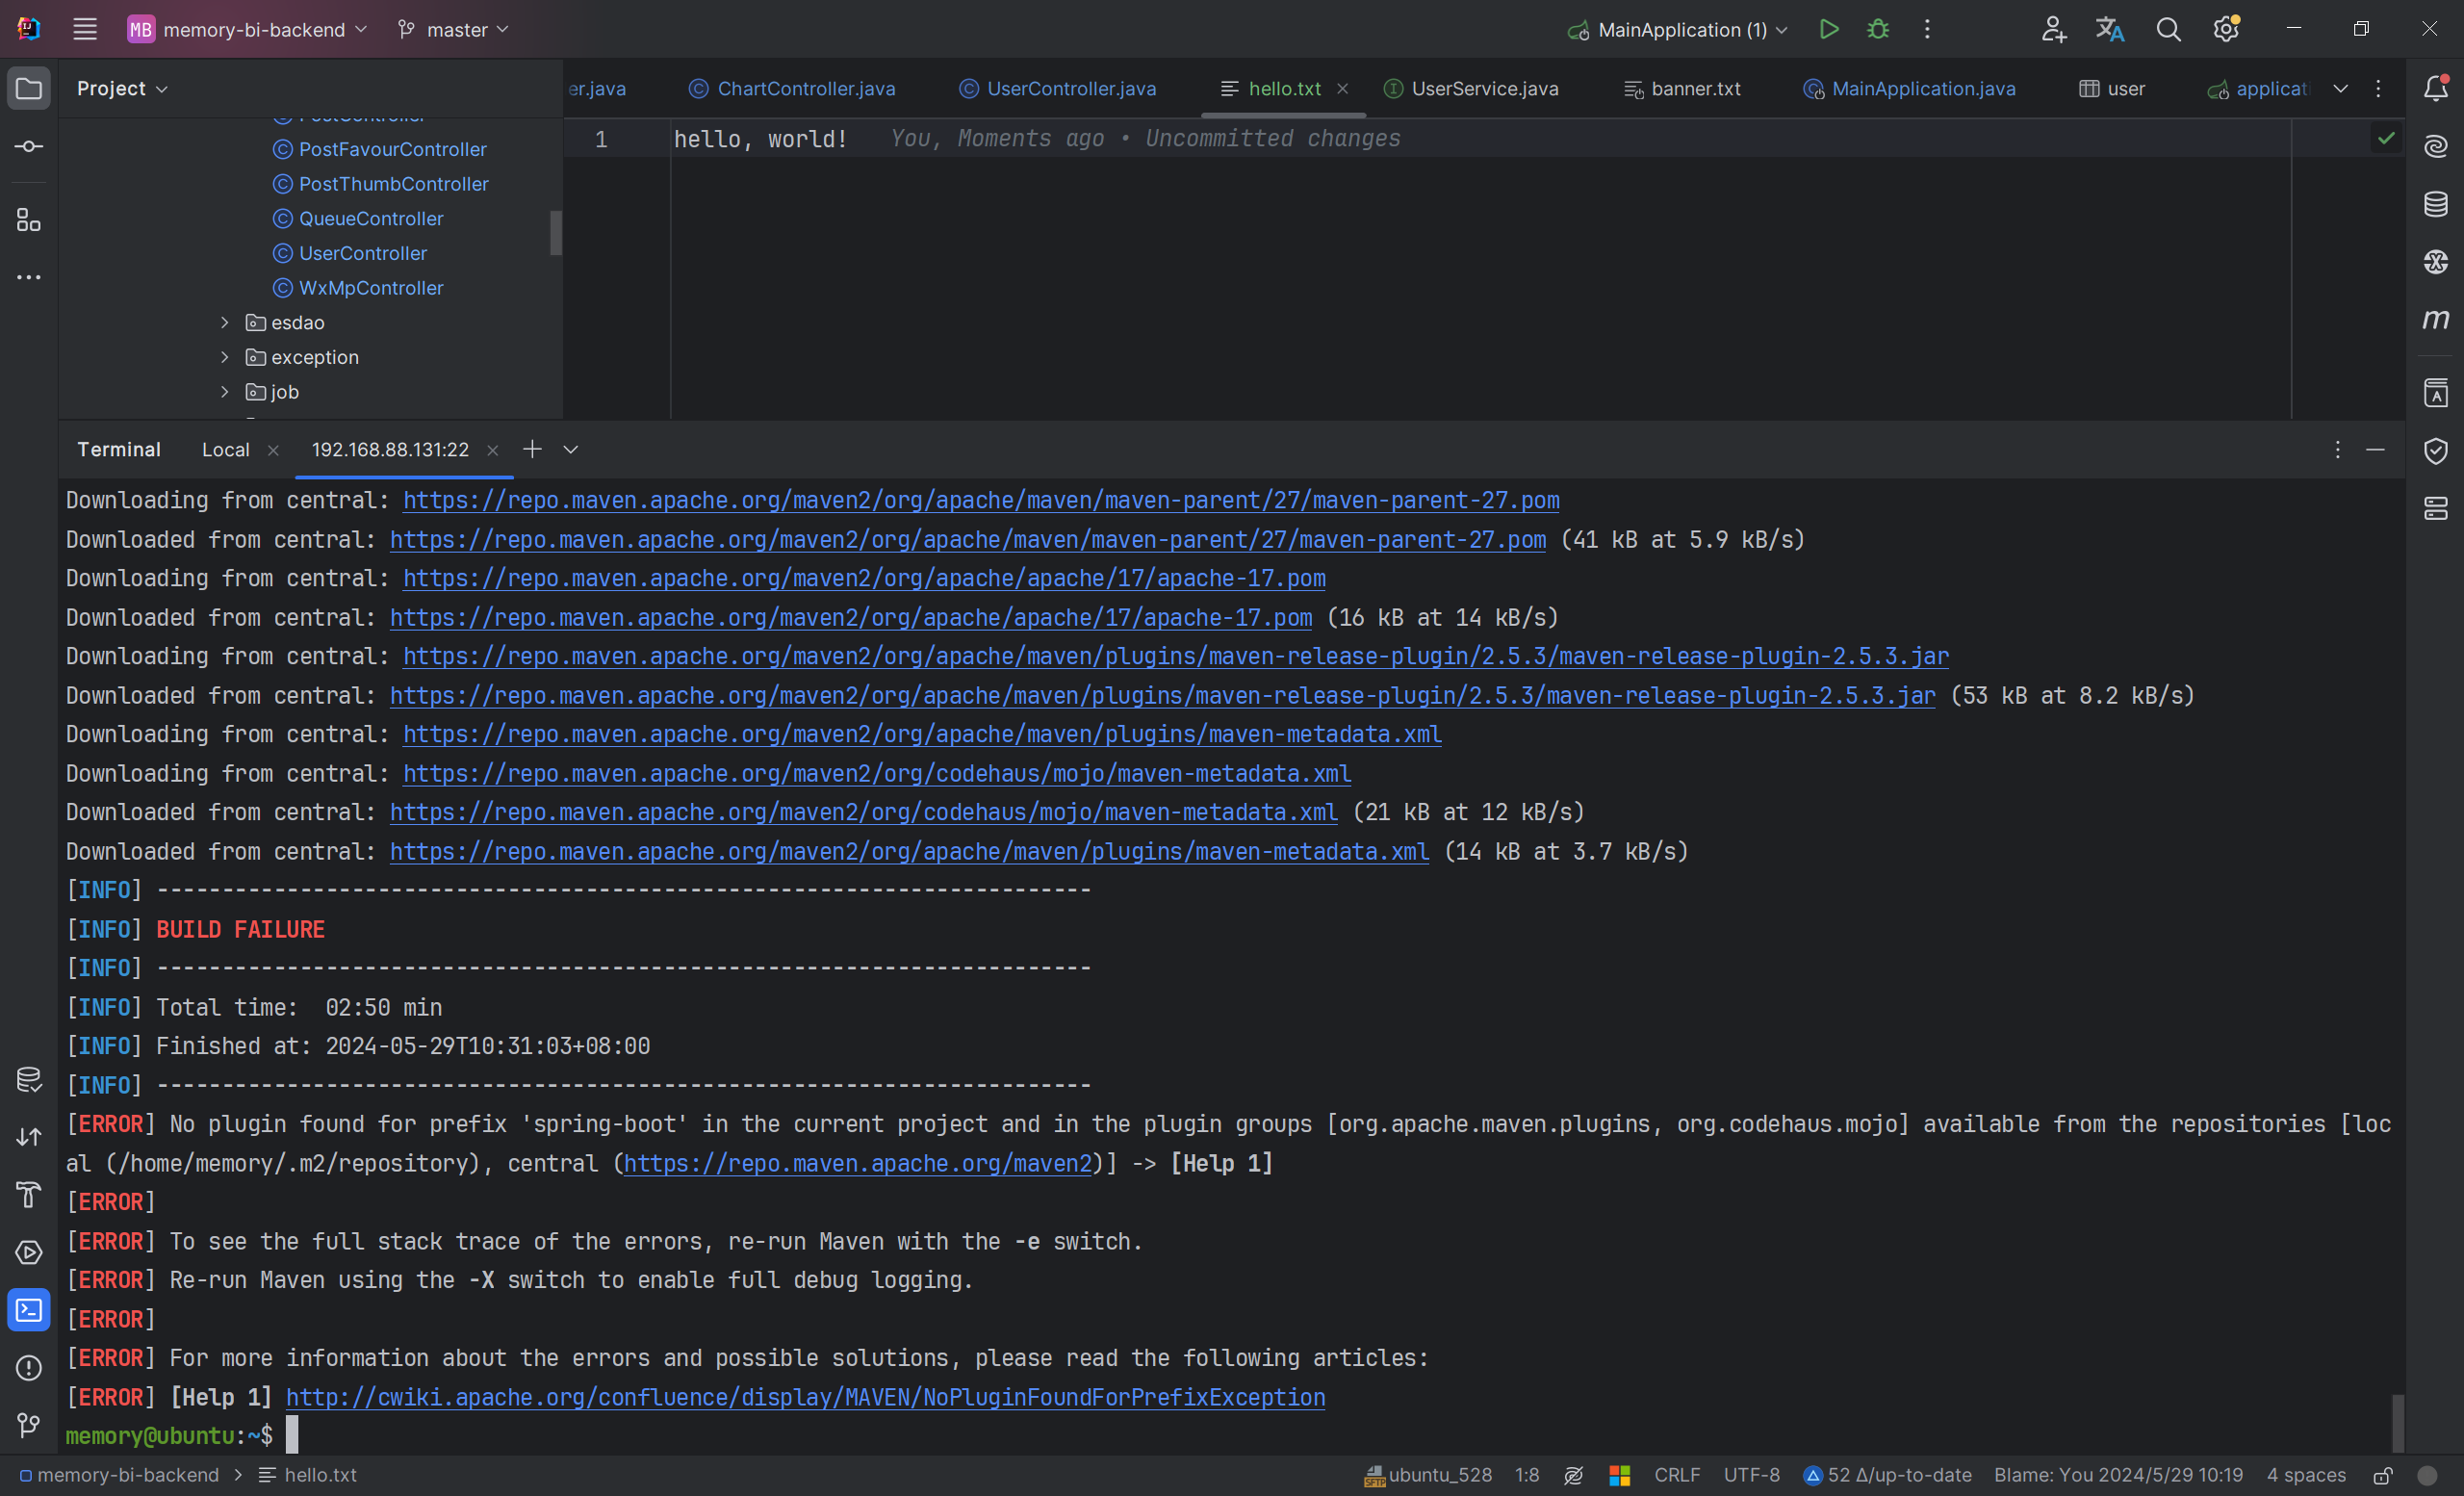Click the inspections green checkmark
The height and width of the screenshot is (1496, 2464).
[2386, 138]
